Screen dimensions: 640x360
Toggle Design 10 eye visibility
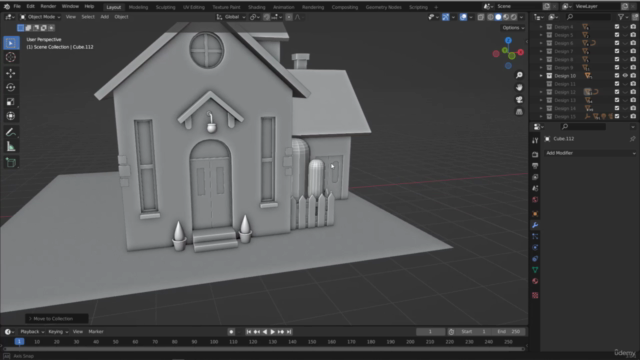pos(625,76)
